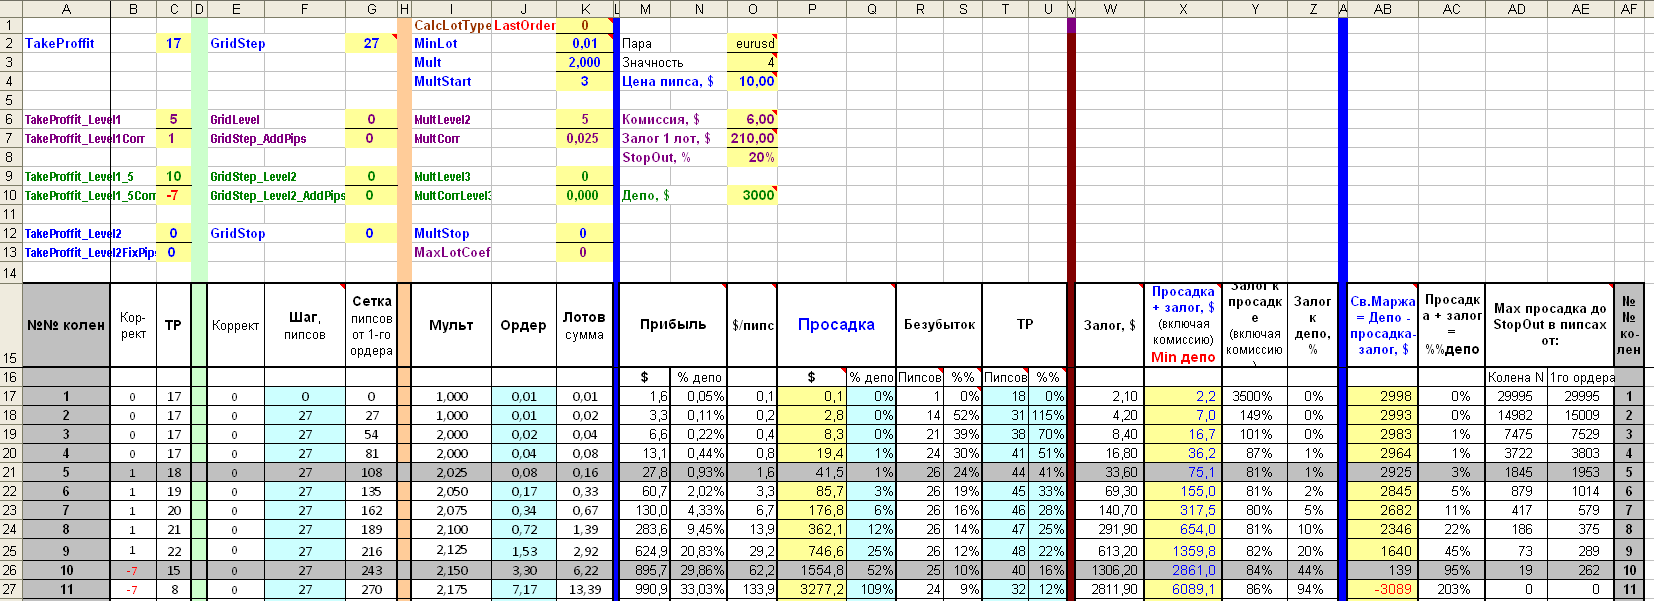Select column header P
The height and width of the screenshot is (601, 1654).
coord(811,9)
